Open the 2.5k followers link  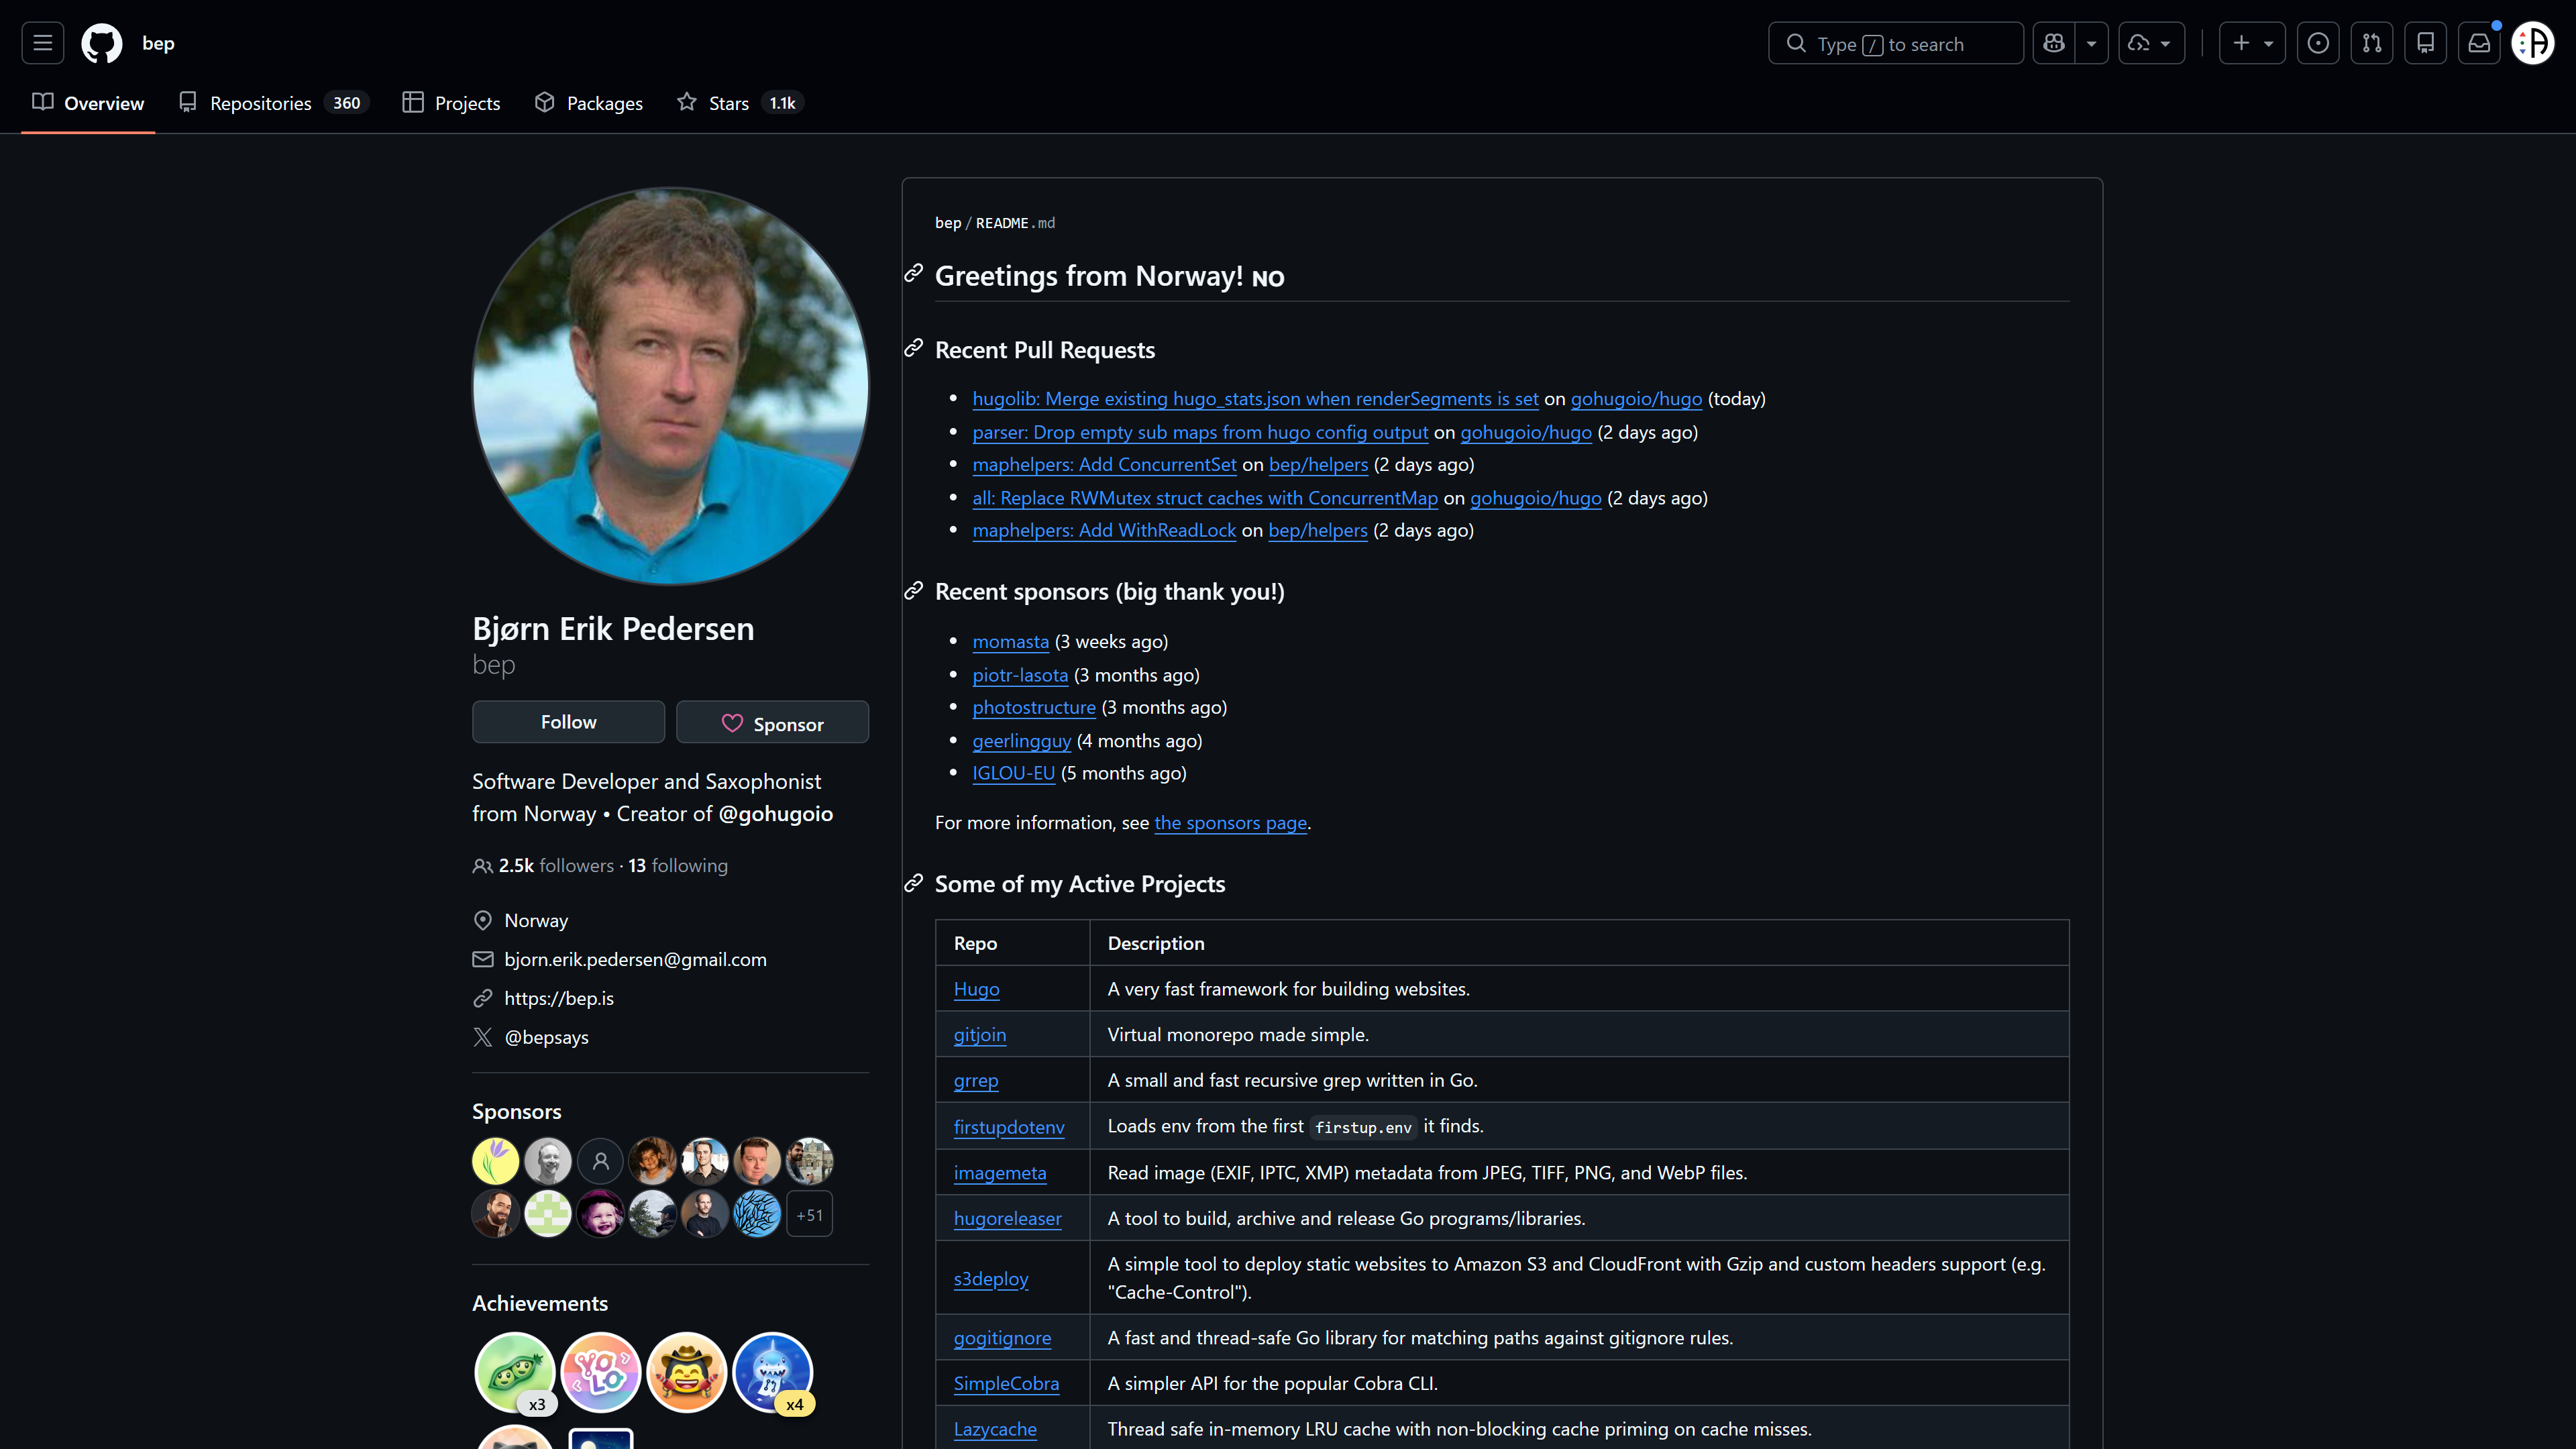[556, 866]
